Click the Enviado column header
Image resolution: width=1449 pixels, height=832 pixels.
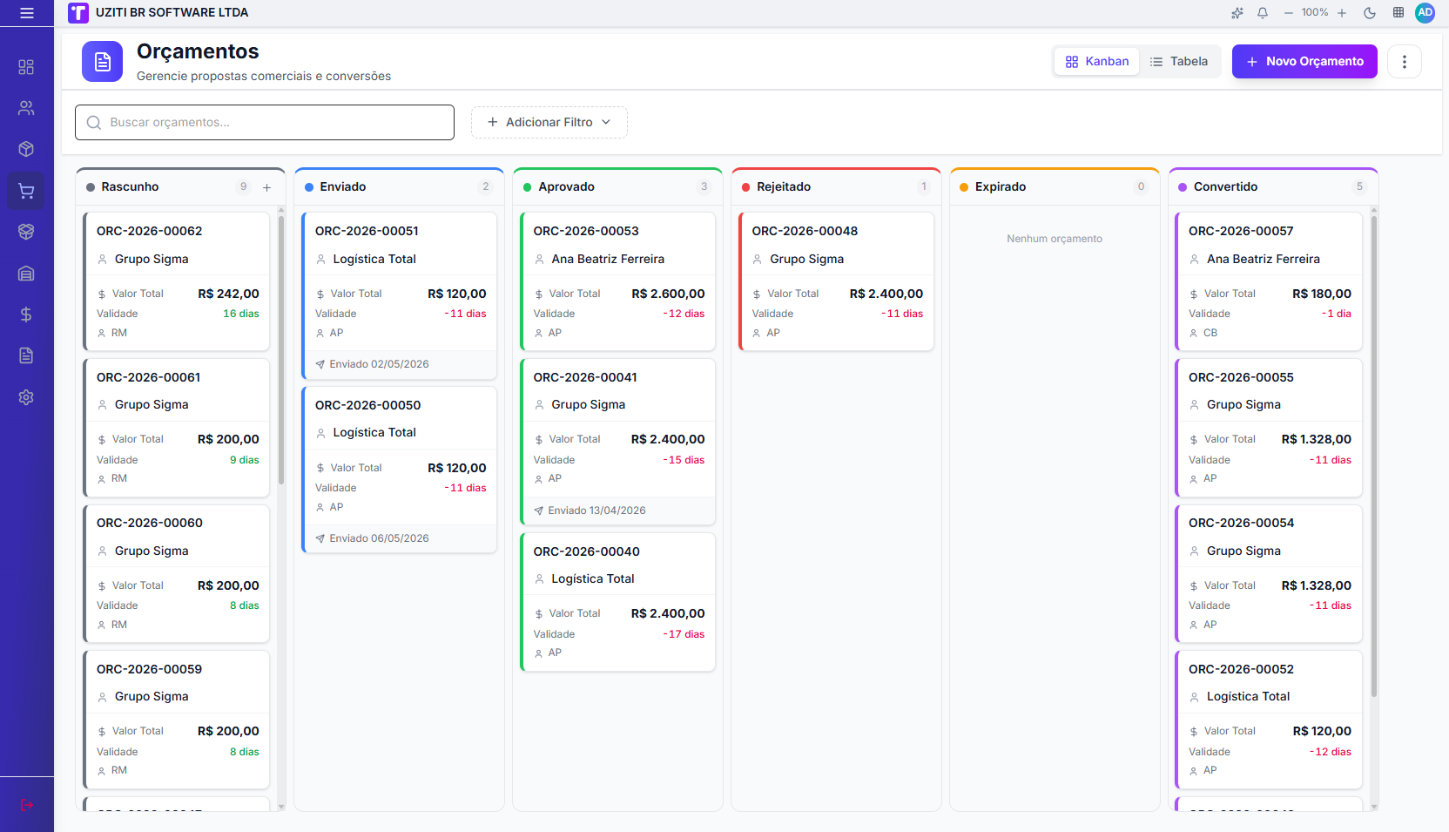click(399, 187)
